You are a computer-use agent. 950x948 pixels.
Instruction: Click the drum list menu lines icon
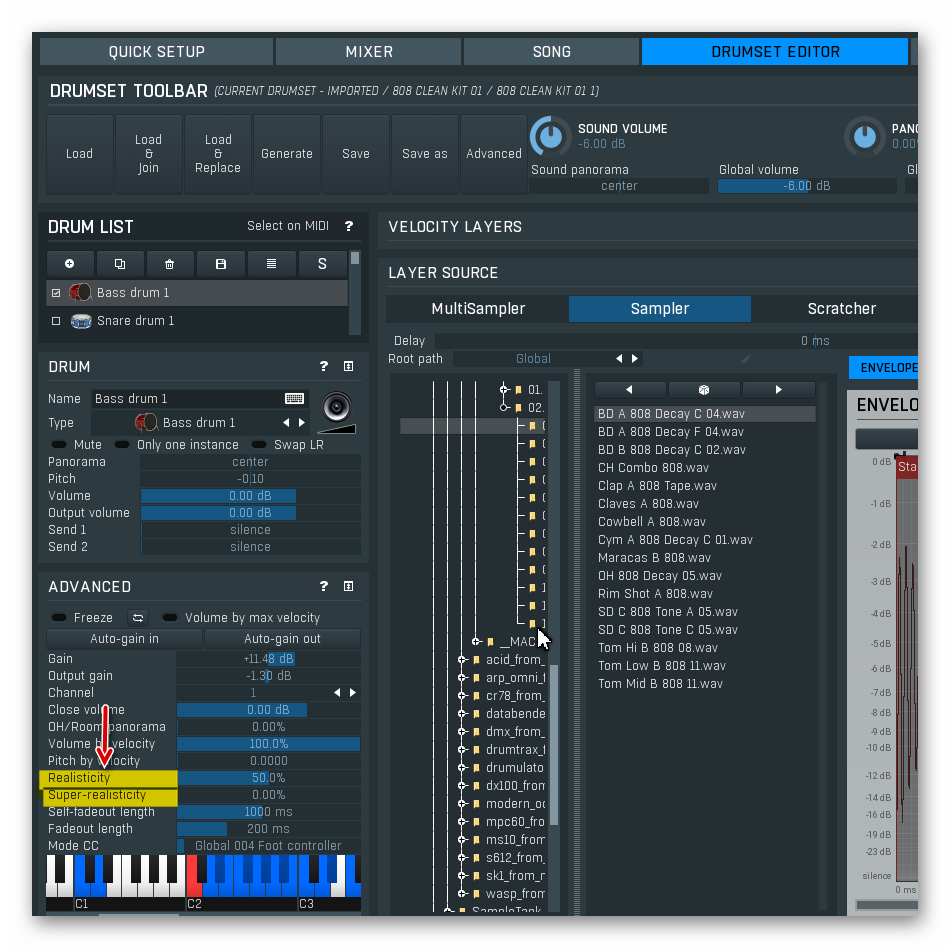point(271,264)
